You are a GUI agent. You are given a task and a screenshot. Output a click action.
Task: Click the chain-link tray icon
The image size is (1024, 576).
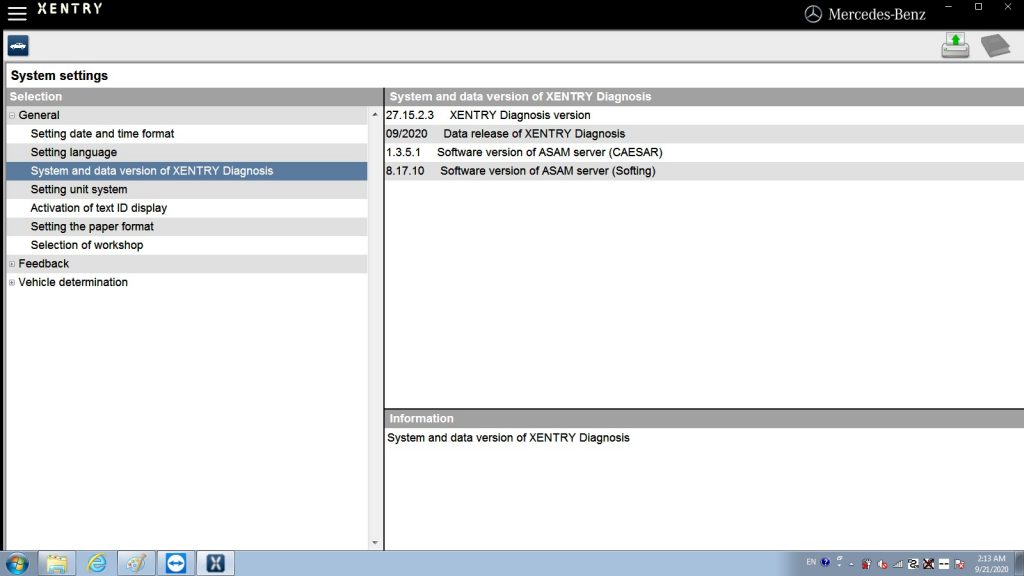[913, 564]
